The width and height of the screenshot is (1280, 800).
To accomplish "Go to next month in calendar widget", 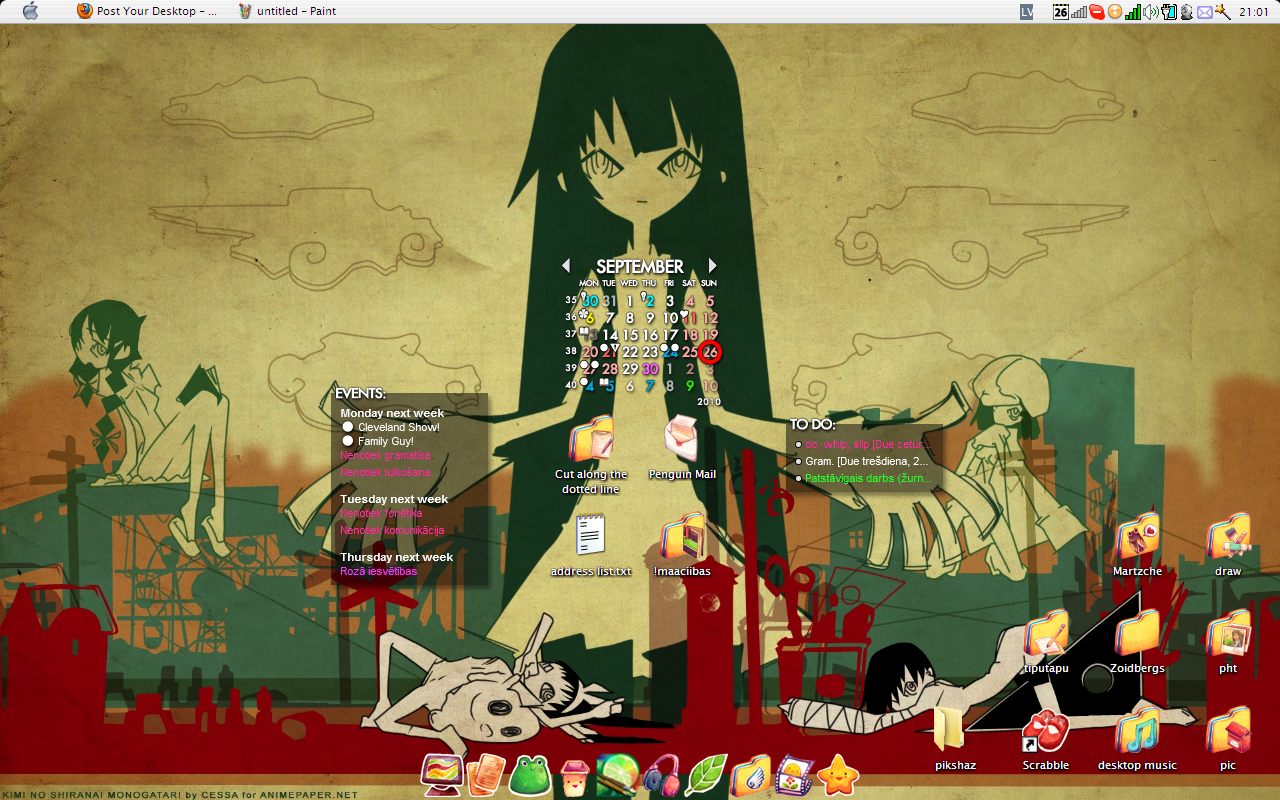I will pyautogui.click(x=712, y=266).
